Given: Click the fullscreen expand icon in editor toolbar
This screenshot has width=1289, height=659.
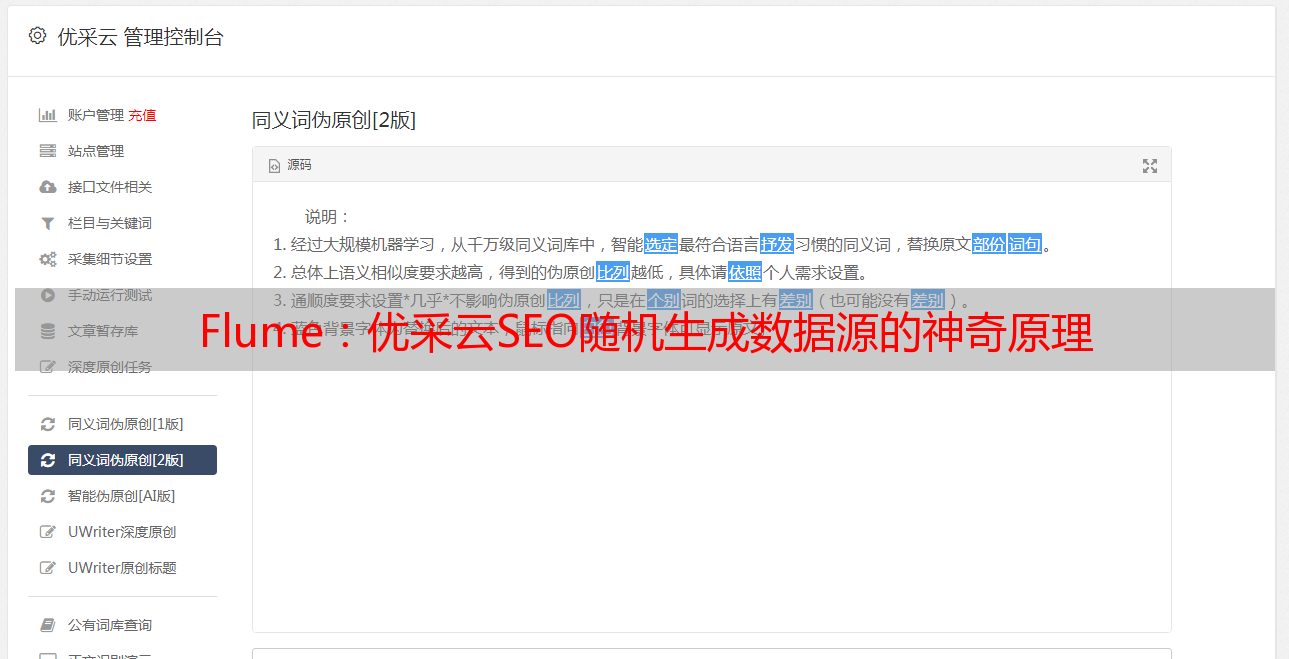Looking at the screenshot, I should 1150,166.
